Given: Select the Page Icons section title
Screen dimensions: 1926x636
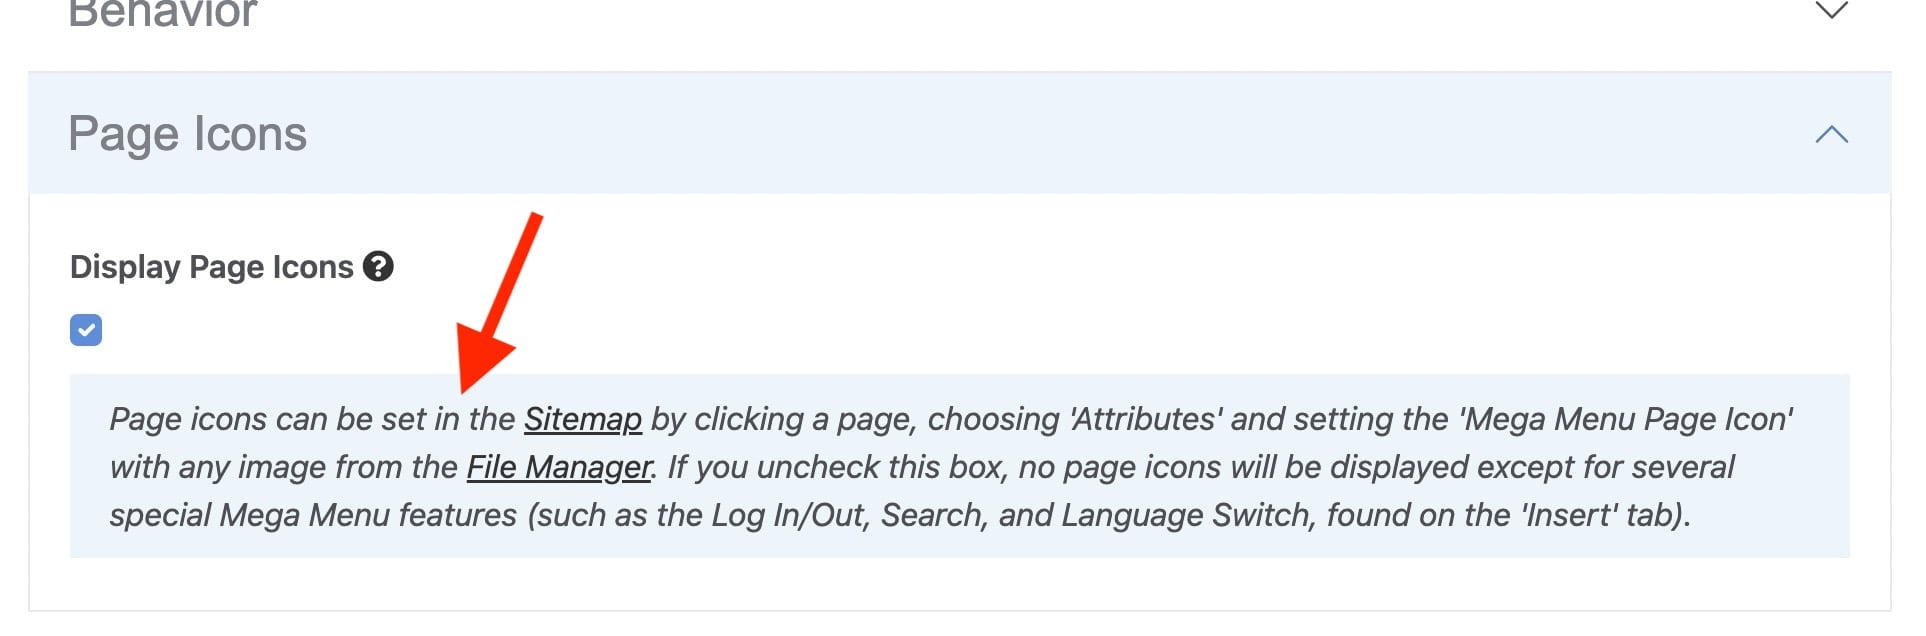Looking at the screenshot, I should click(x=188, y=134).
